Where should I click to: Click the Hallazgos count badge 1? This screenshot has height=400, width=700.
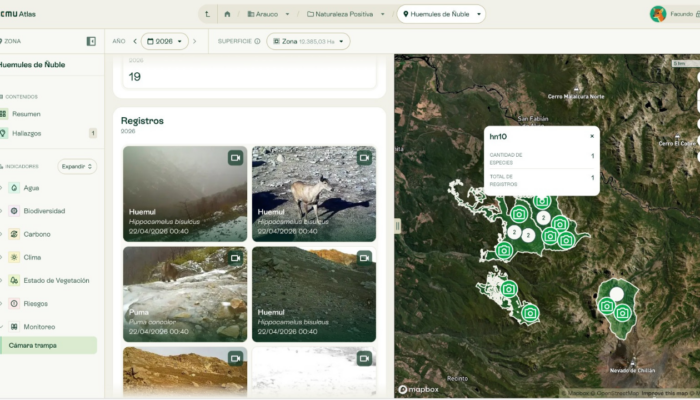pyautogui.click(x=93, y=133)
